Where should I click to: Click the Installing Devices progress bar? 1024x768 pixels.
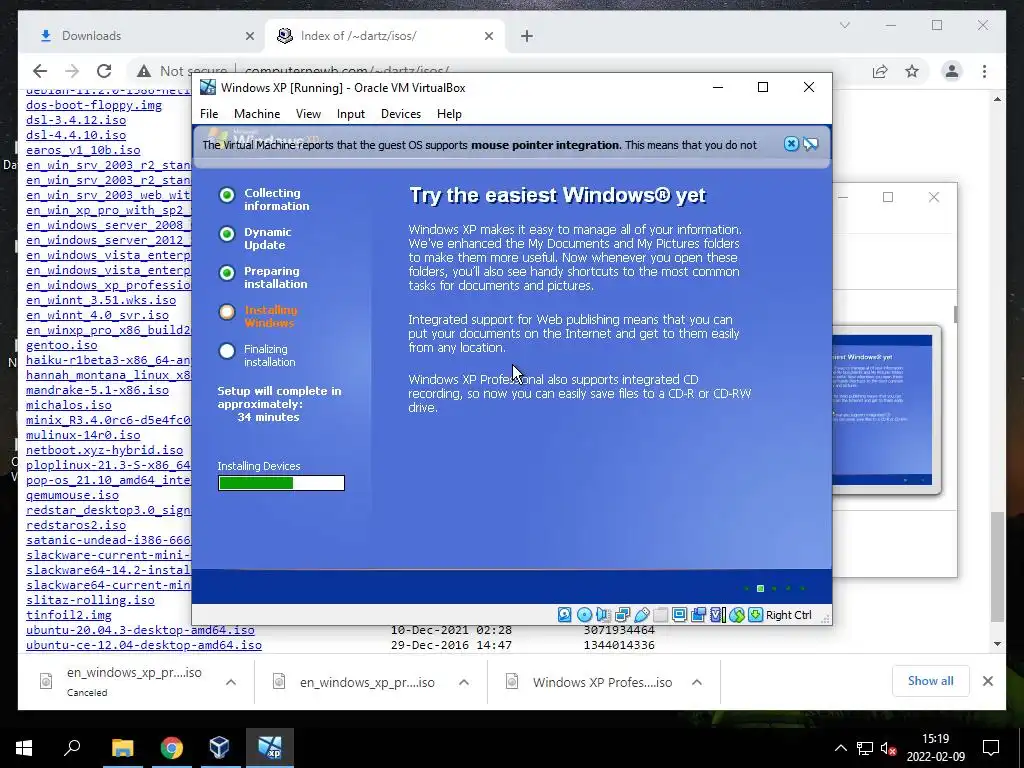point(281,483)
